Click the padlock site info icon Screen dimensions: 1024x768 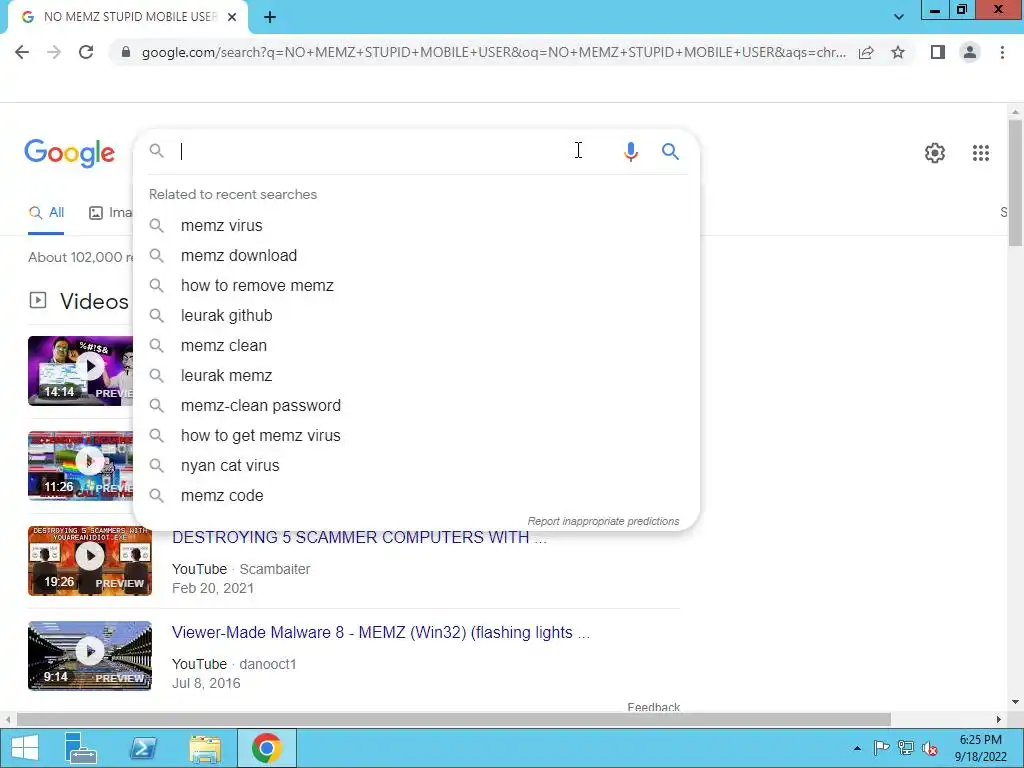[x=126, y=52]
